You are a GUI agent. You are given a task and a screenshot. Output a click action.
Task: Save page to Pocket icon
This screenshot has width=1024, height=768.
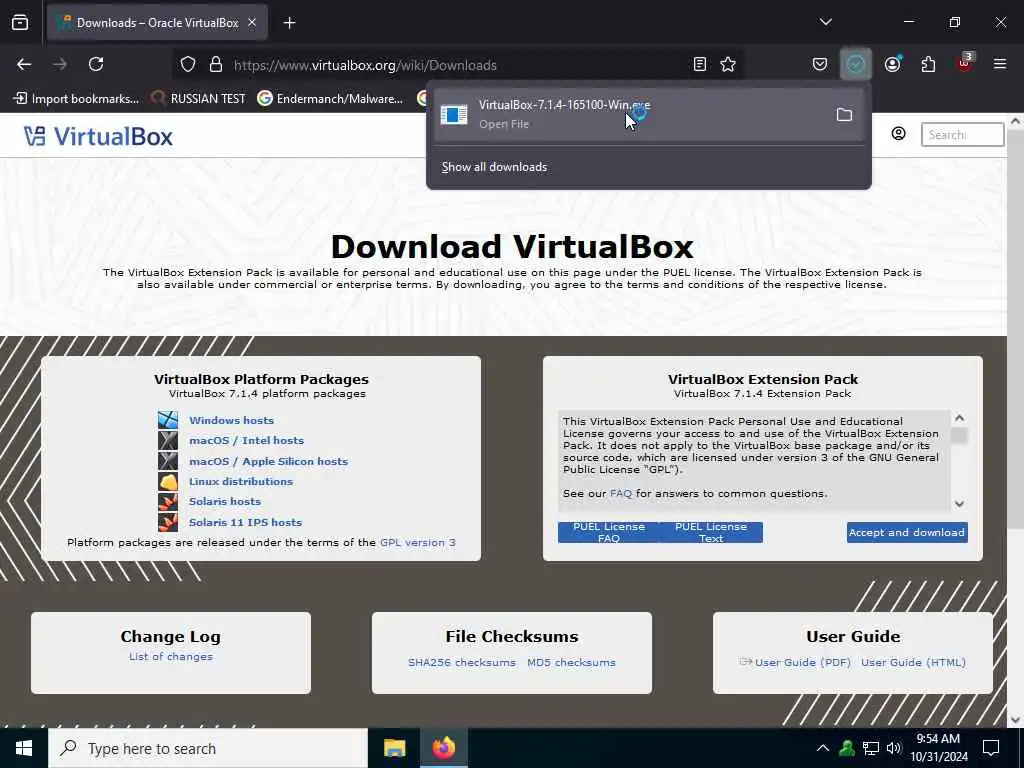[x=820, y=65]
